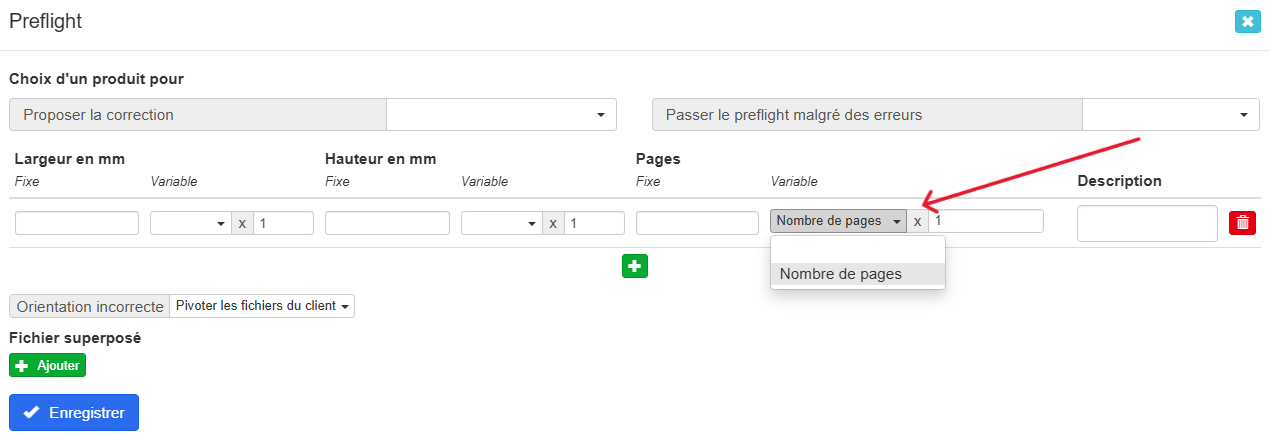This screenshot has height=438, width=1269.
Task: Click the green plus add row icon
Action: coord(635,266)
